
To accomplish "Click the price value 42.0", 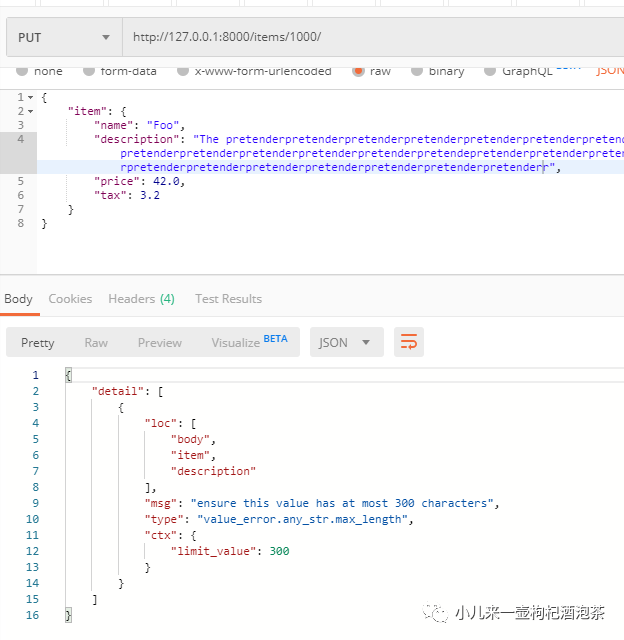I will pos(166,181).
